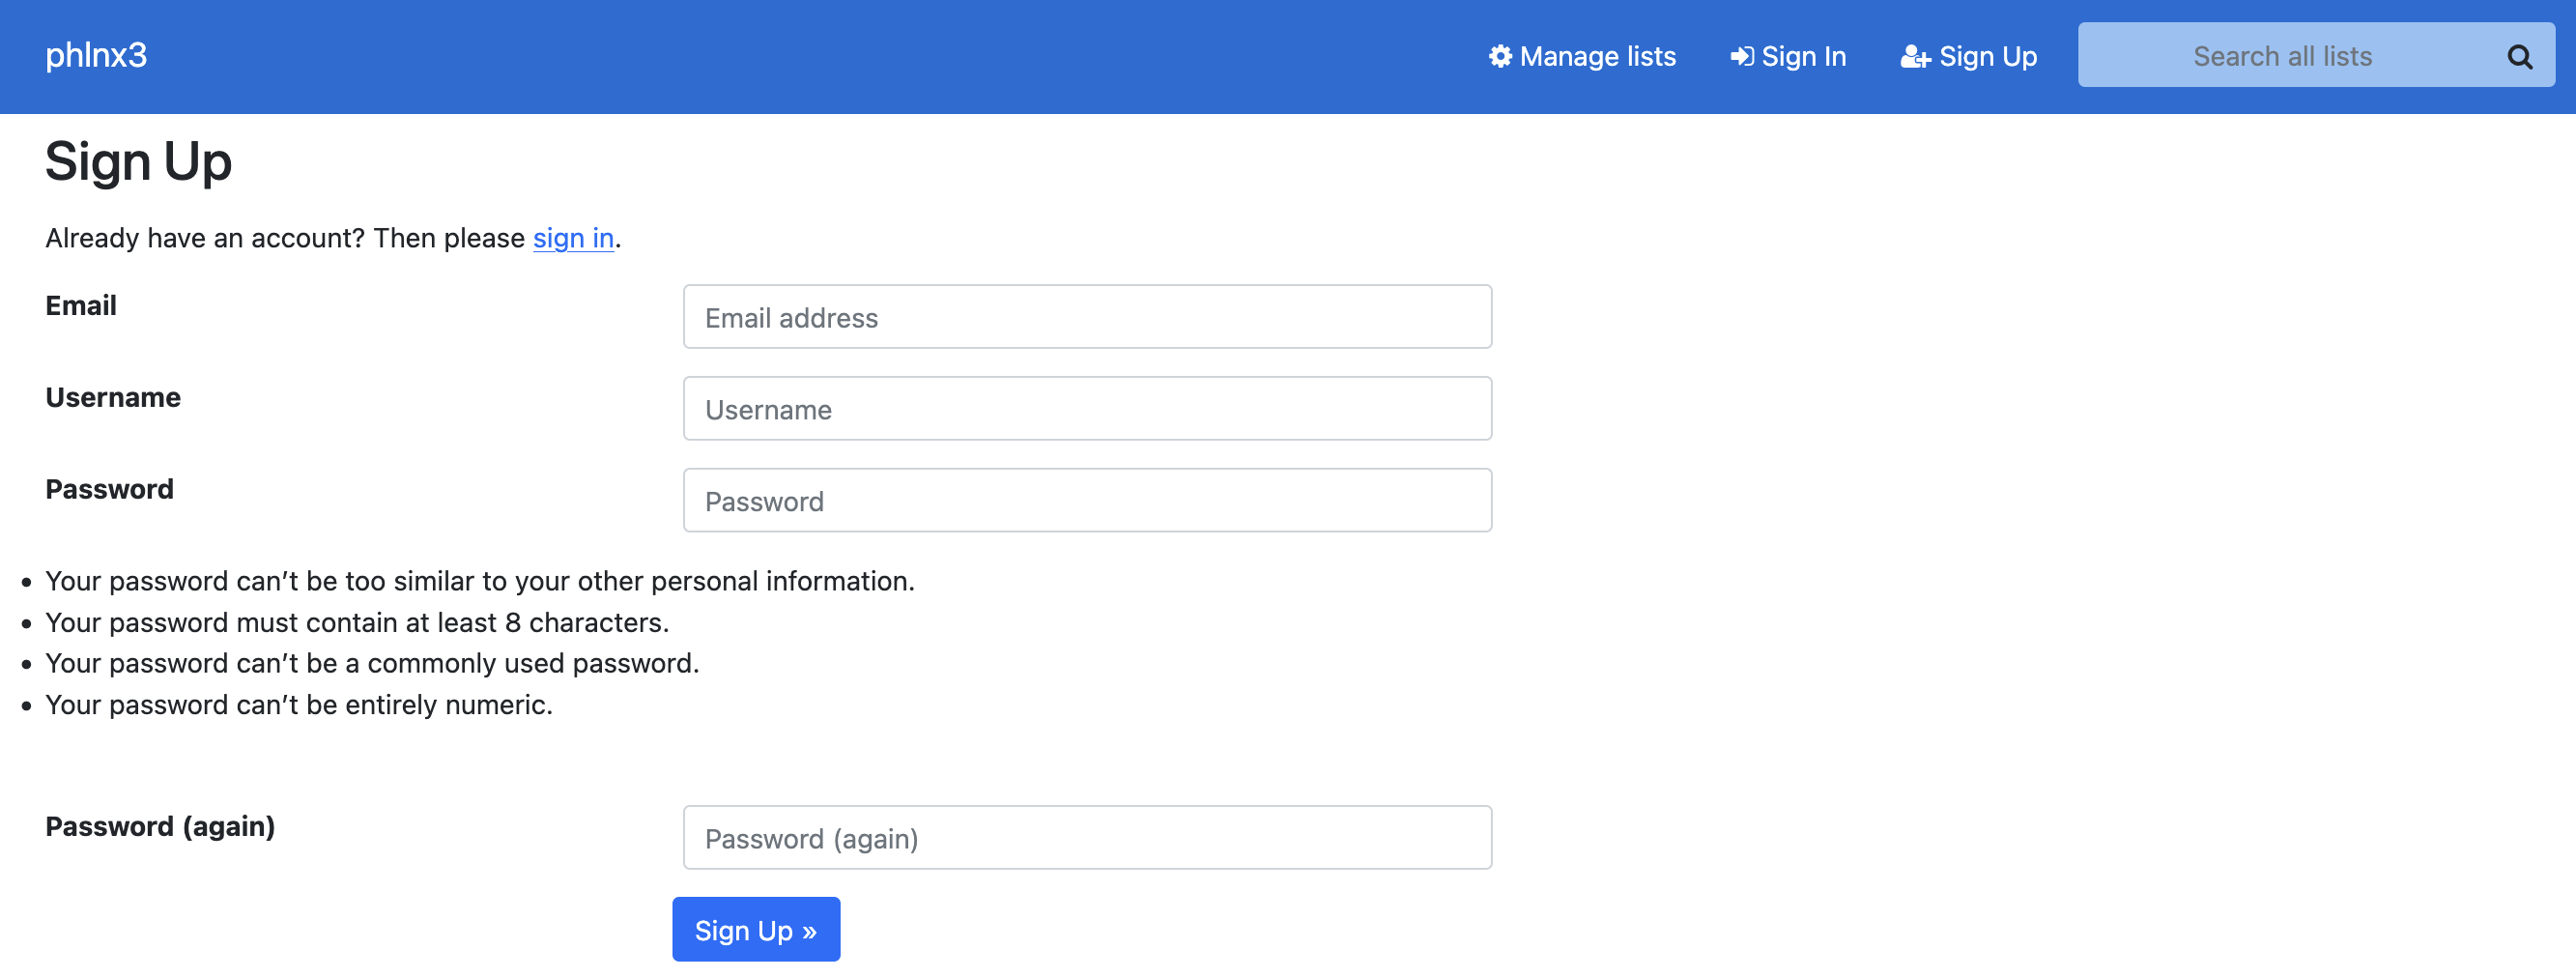
Task: Click 'too similar to your other personal information' hint
Action: [480, 582]
